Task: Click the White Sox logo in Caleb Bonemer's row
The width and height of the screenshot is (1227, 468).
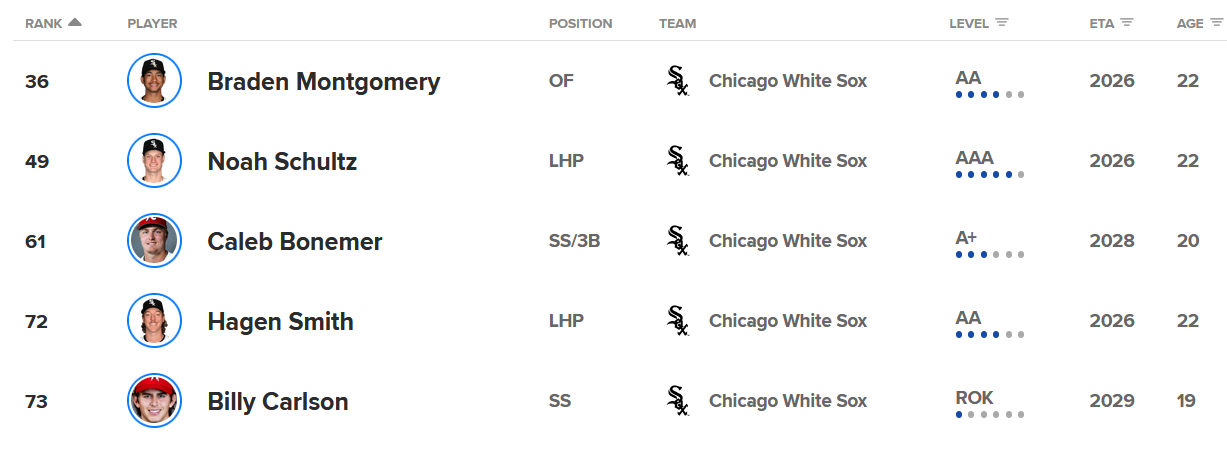Action: click(x=678, y=241)
